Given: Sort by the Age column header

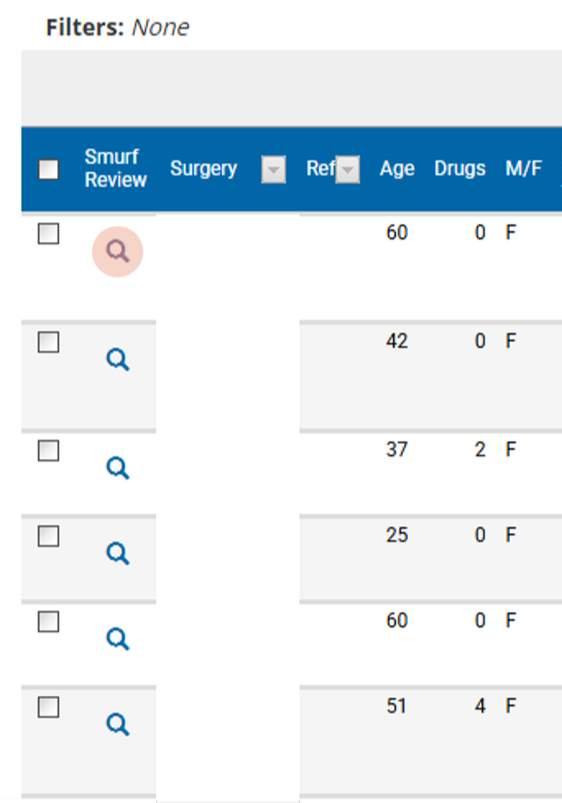Looking at the screenshot, I should [397, 168].
